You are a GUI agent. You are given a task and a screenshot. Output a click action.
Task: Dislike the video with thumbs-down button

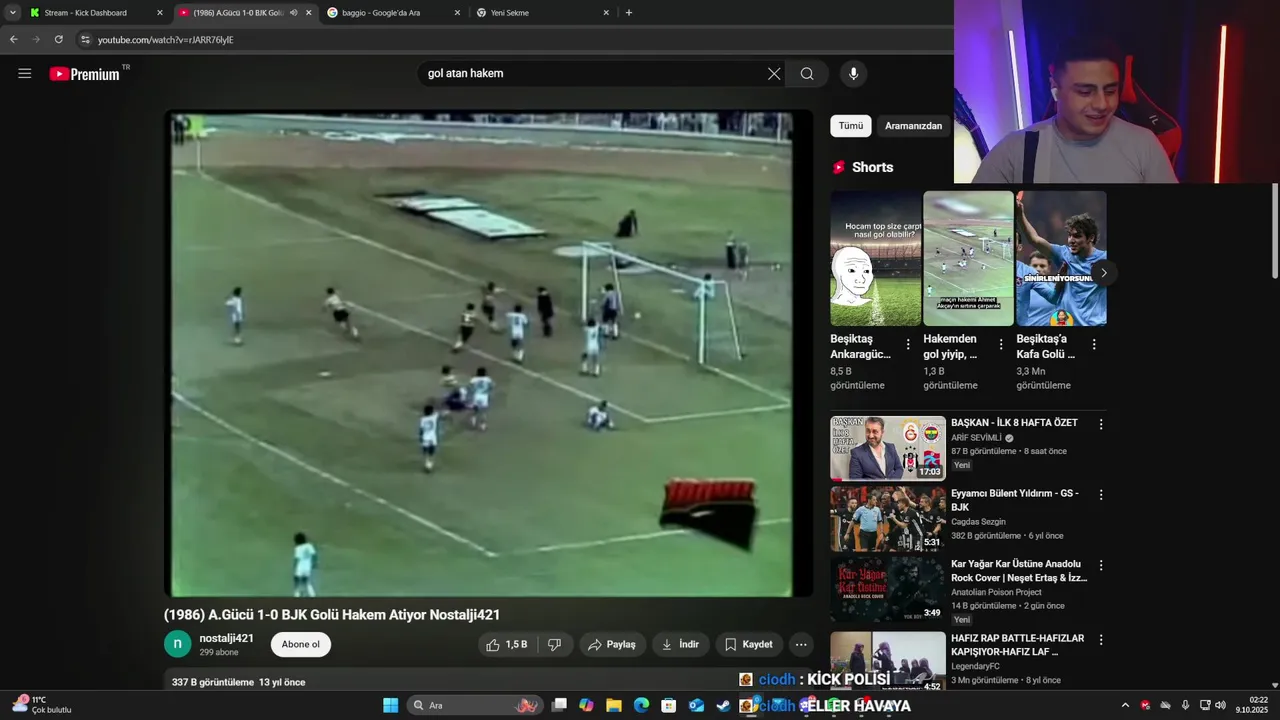click(x=554, y=645)
